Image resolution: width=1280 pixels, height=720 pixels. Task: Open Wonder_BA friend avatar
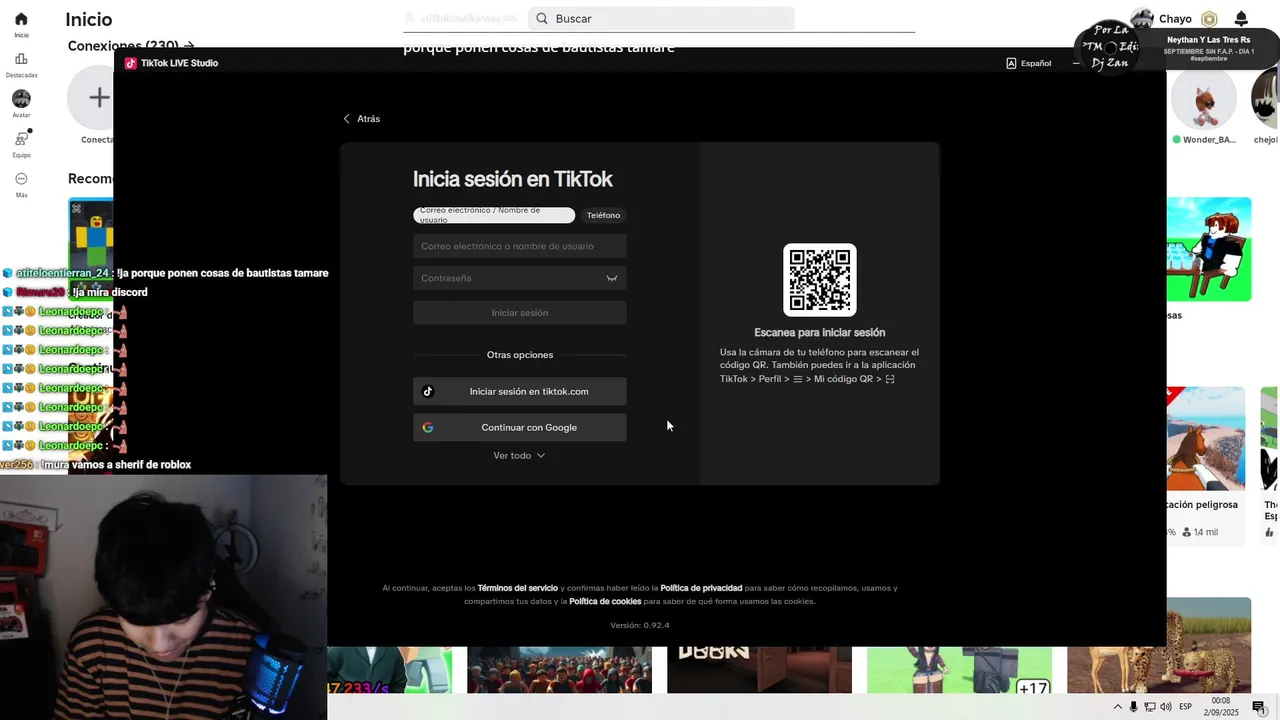[x=1203, y=100]
